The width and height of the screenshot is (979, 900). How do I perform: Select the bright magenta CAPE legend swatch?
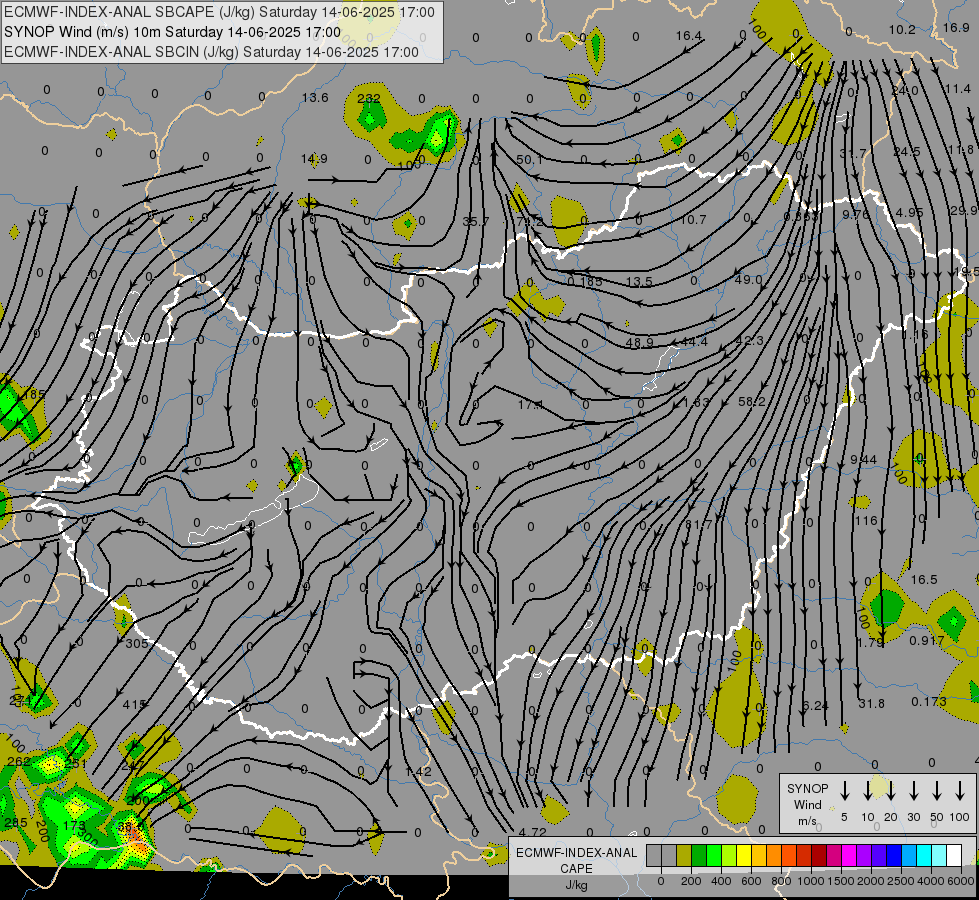pyautogui.click(x=849, y=856)
